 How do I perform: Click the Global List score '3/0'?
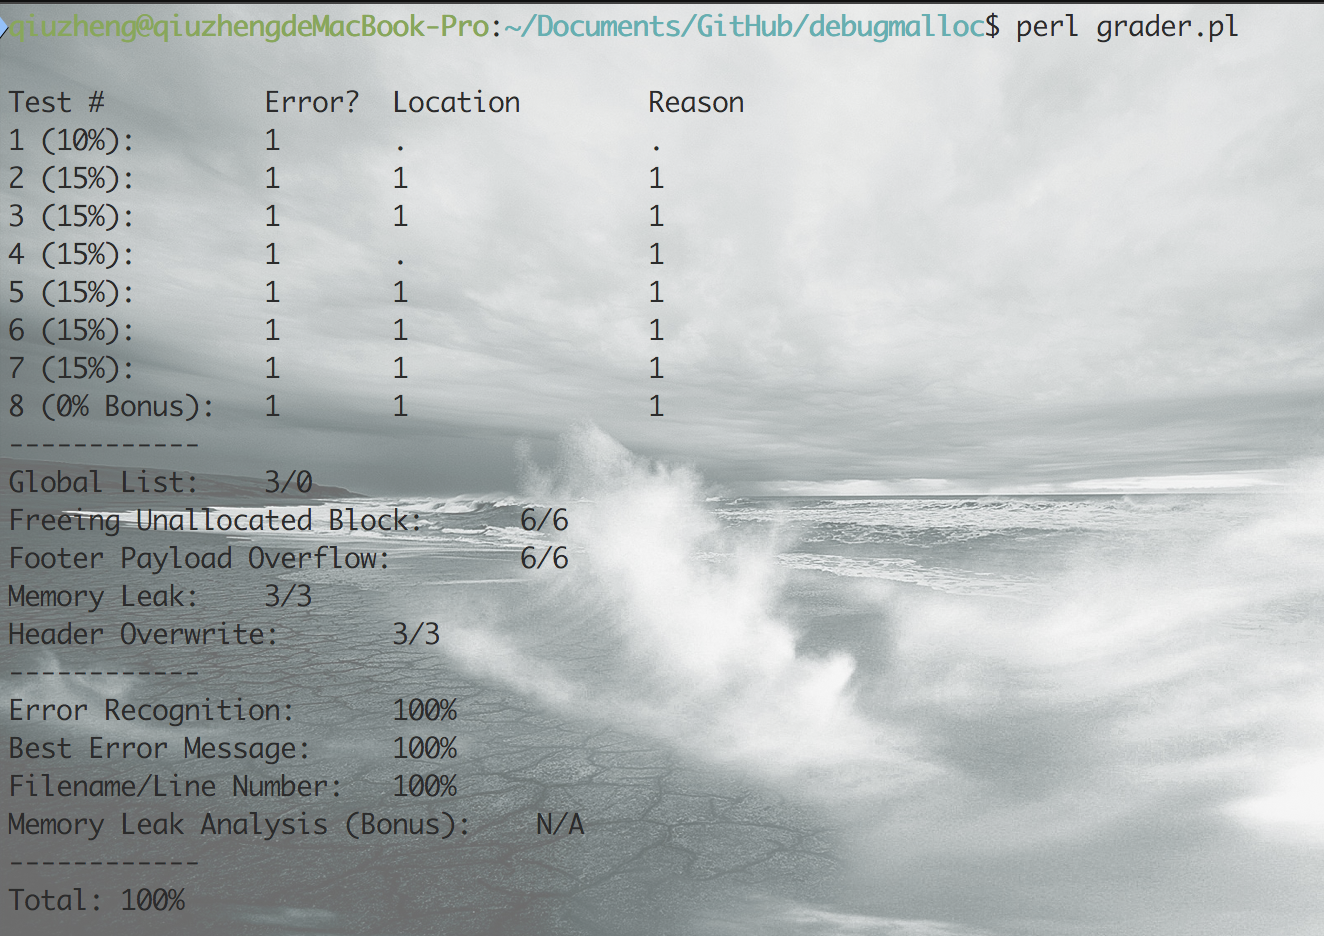[x=288, y=482]
